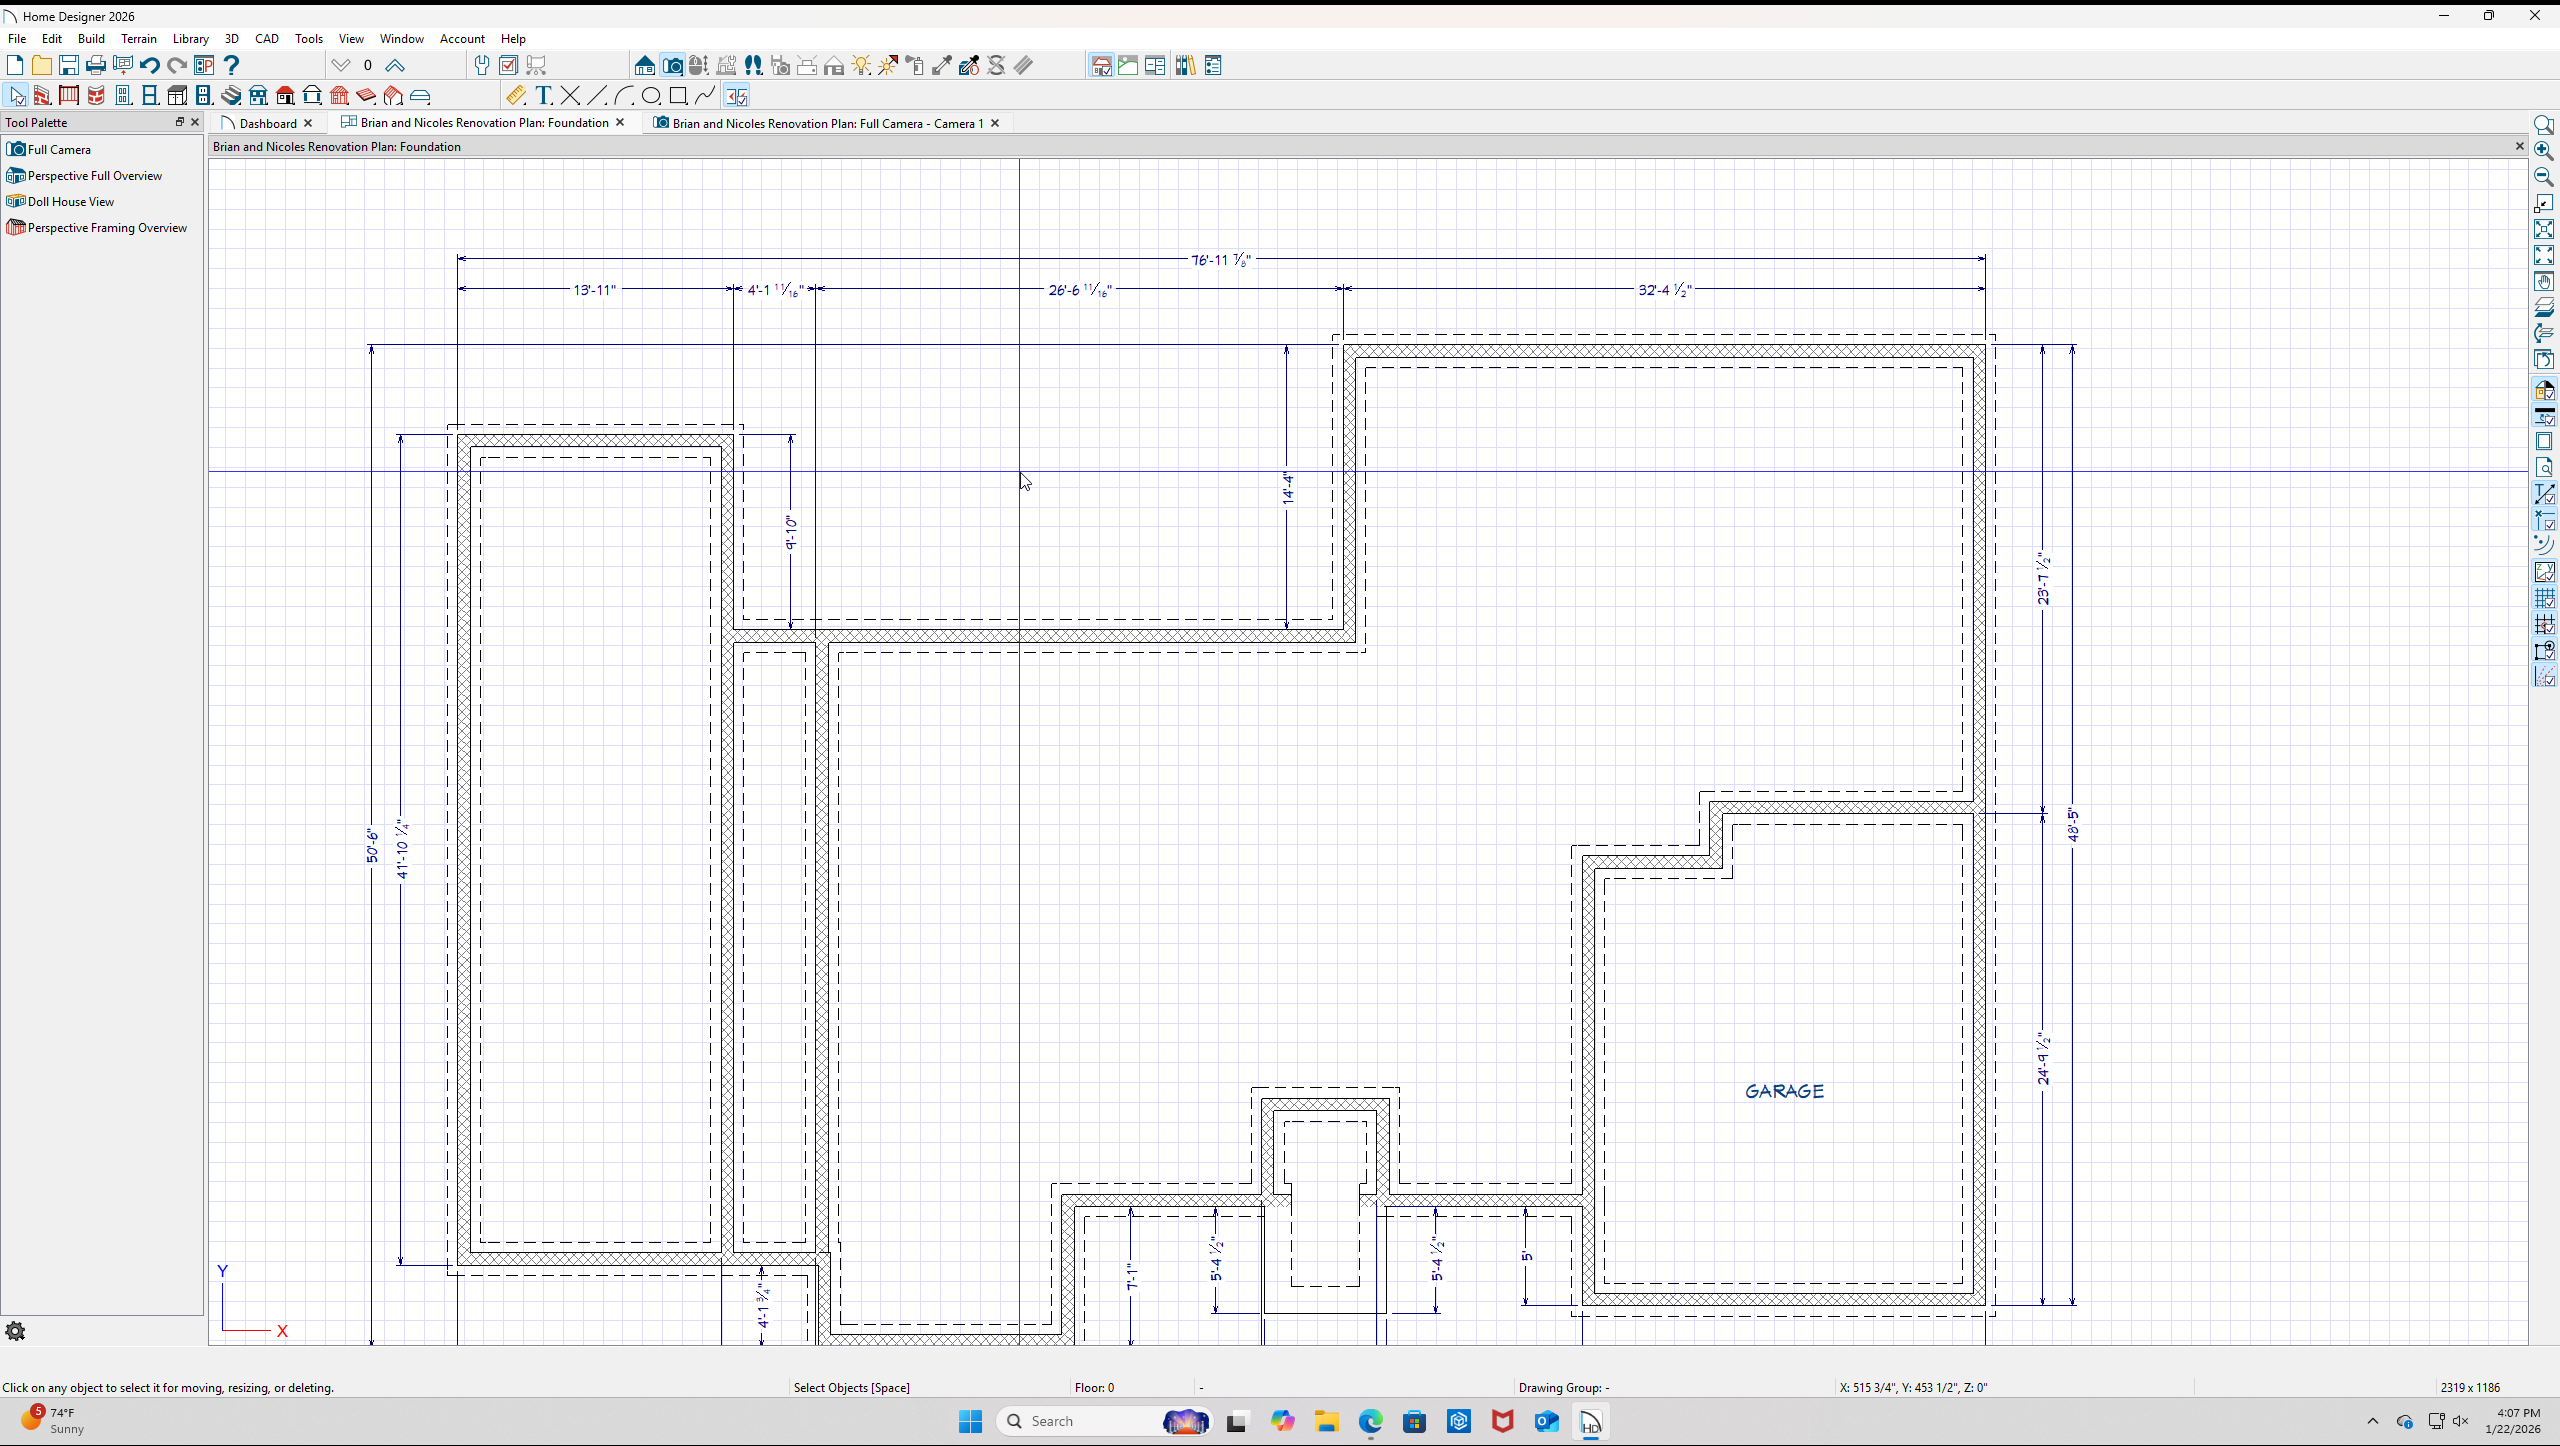The height and width of the screenshot is (1446, 2560).
Task: Select the Text tool in the toolbar
Action: [543, 96]
